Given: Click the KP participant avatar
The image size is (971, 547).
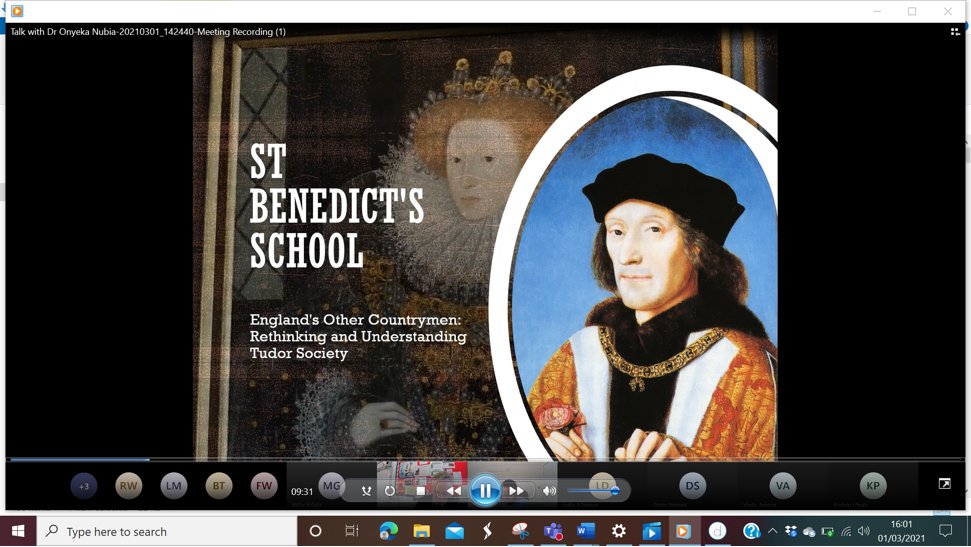Looking at the screenshot, I should 873,486.
